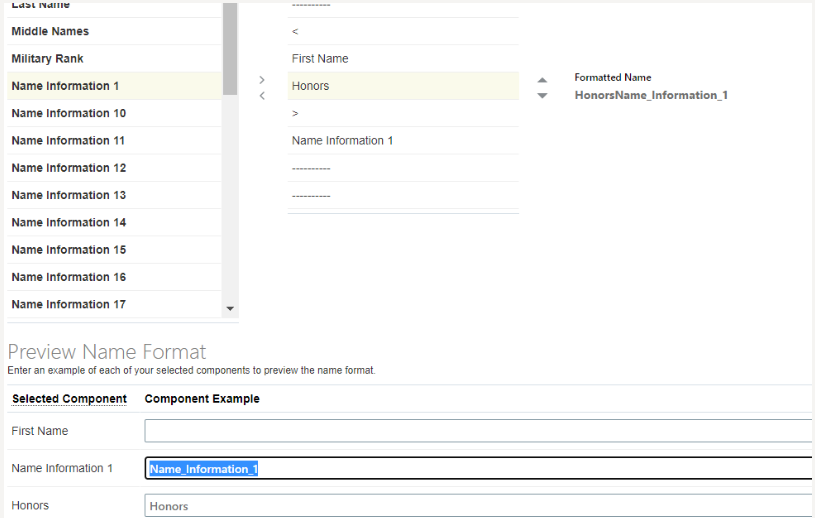Select Name Information 14 in the list

click(x=114, y=222)
